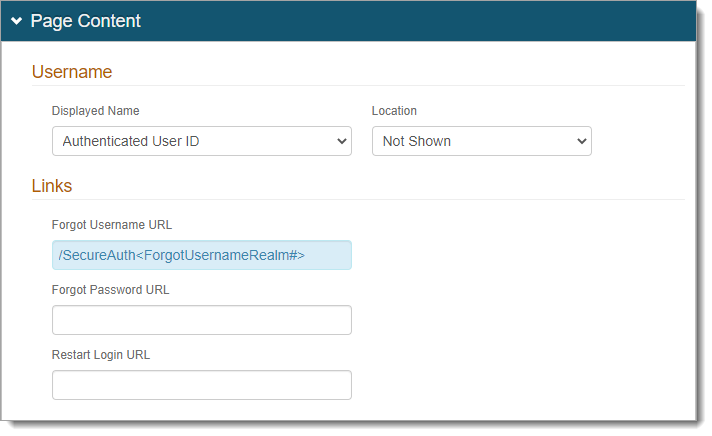Click the Forgot Username URL label

[112, 225]
